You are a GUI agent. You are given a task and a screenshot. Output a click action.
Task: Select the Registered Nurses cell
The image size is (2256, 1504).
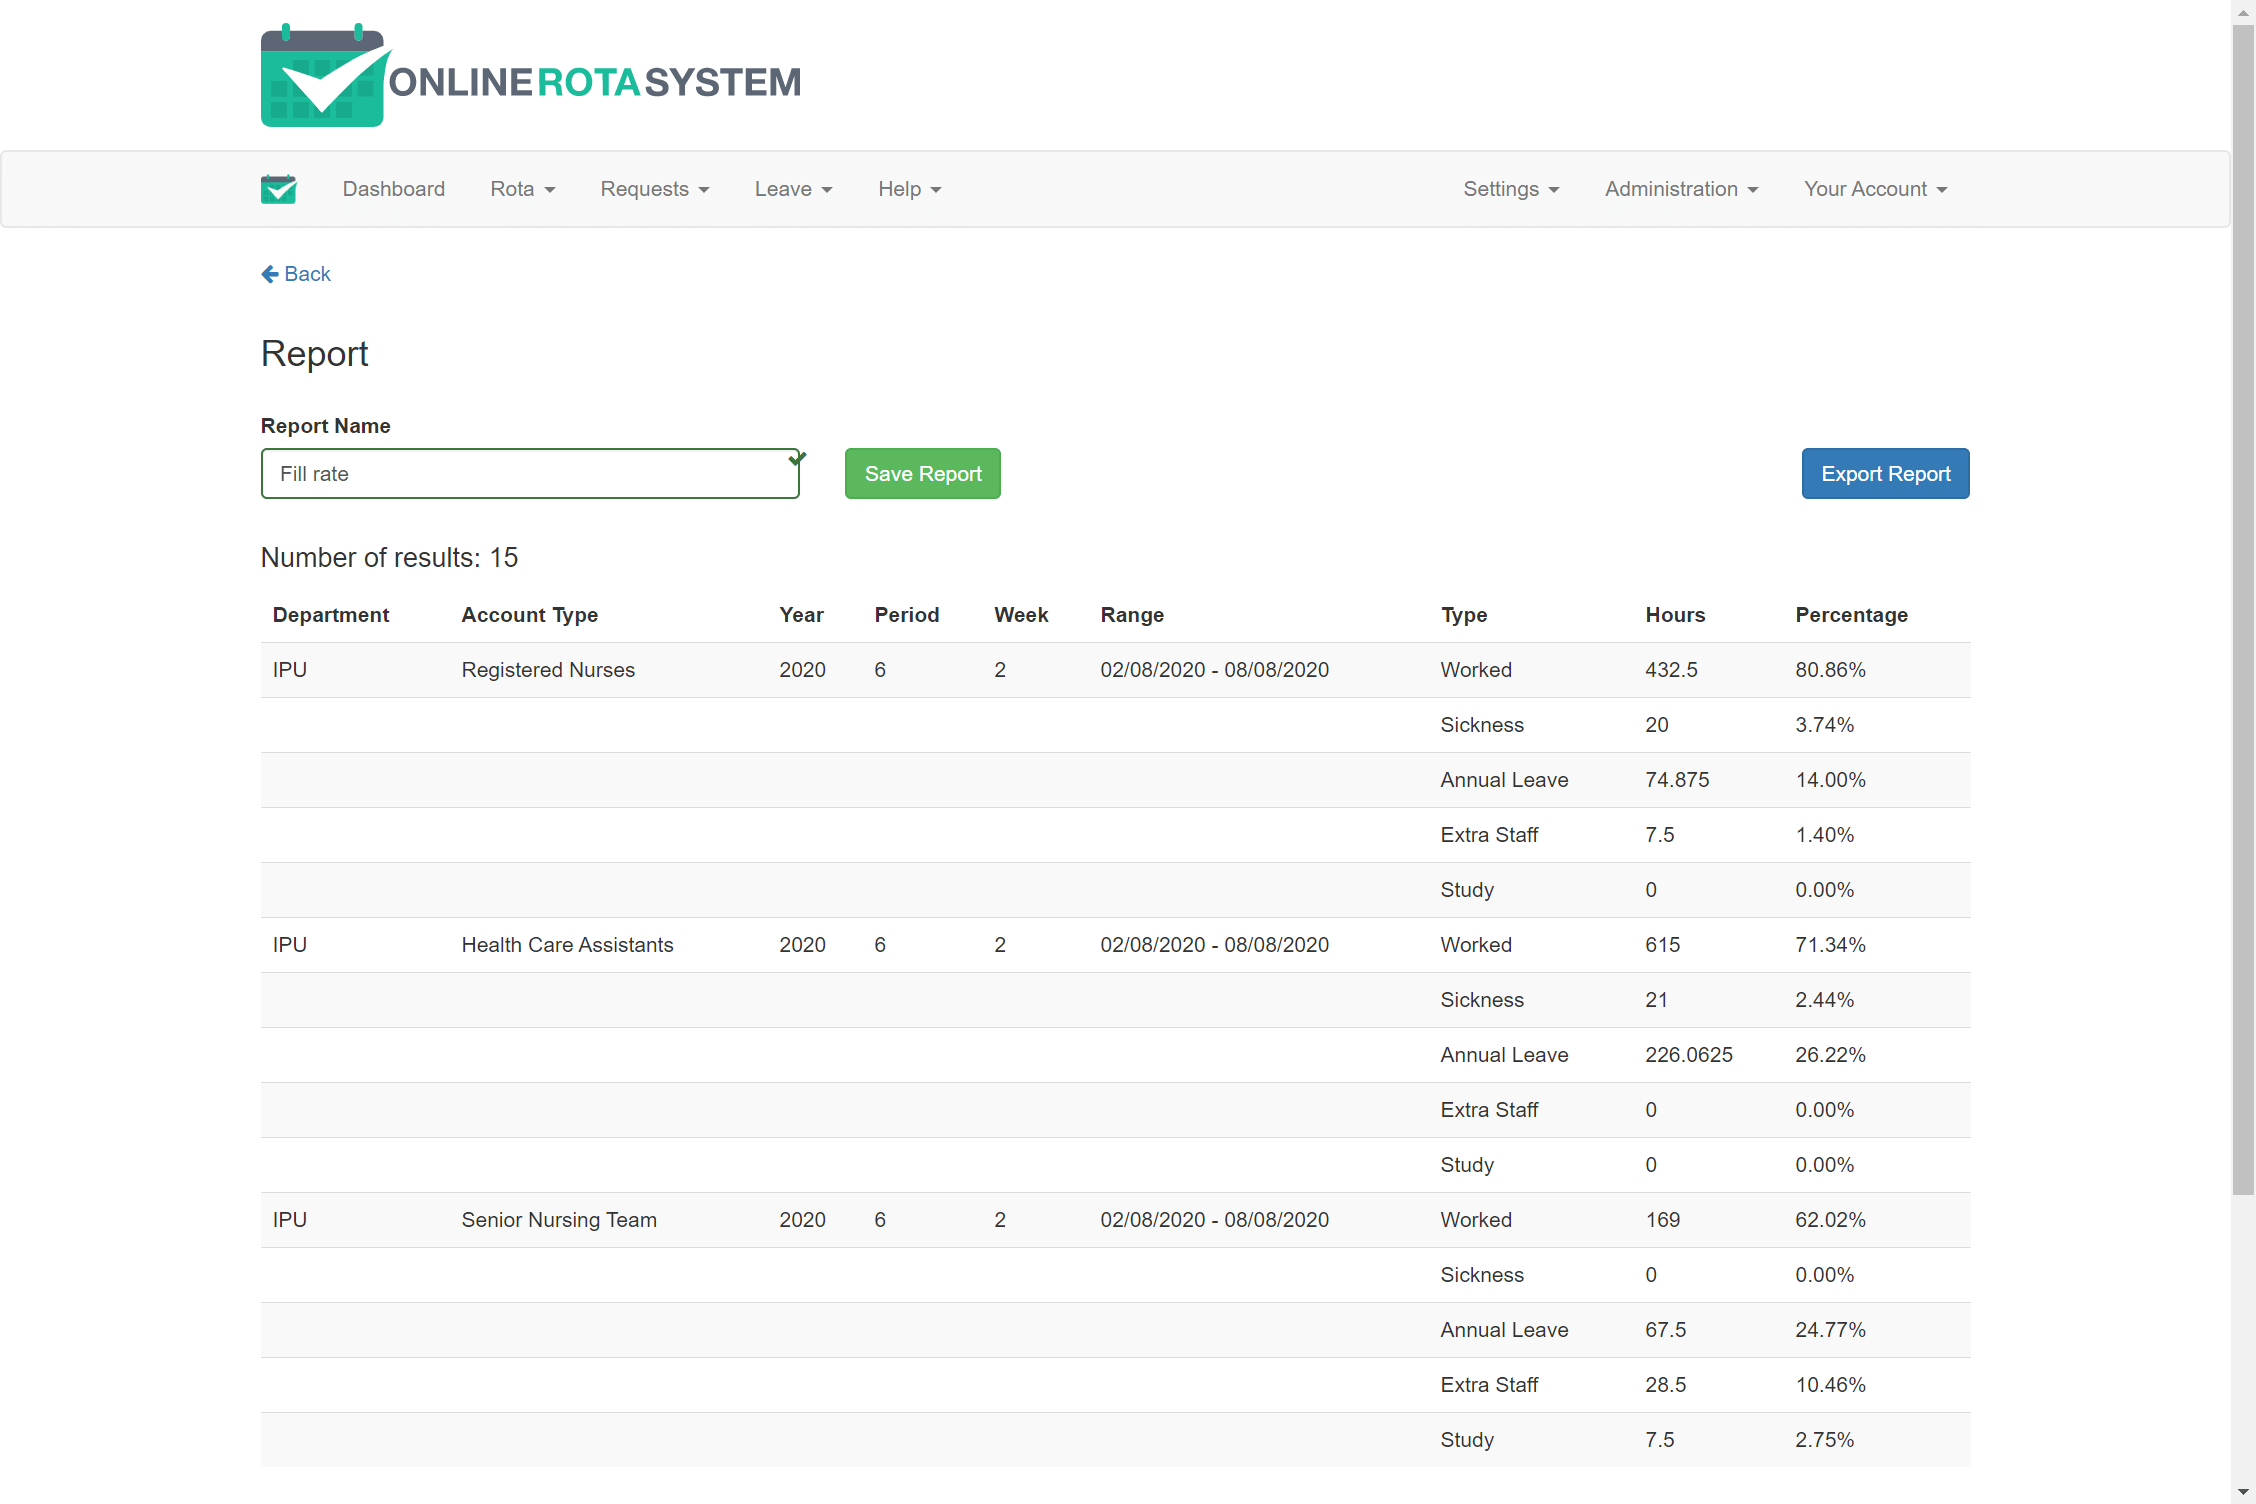point(548,670)
